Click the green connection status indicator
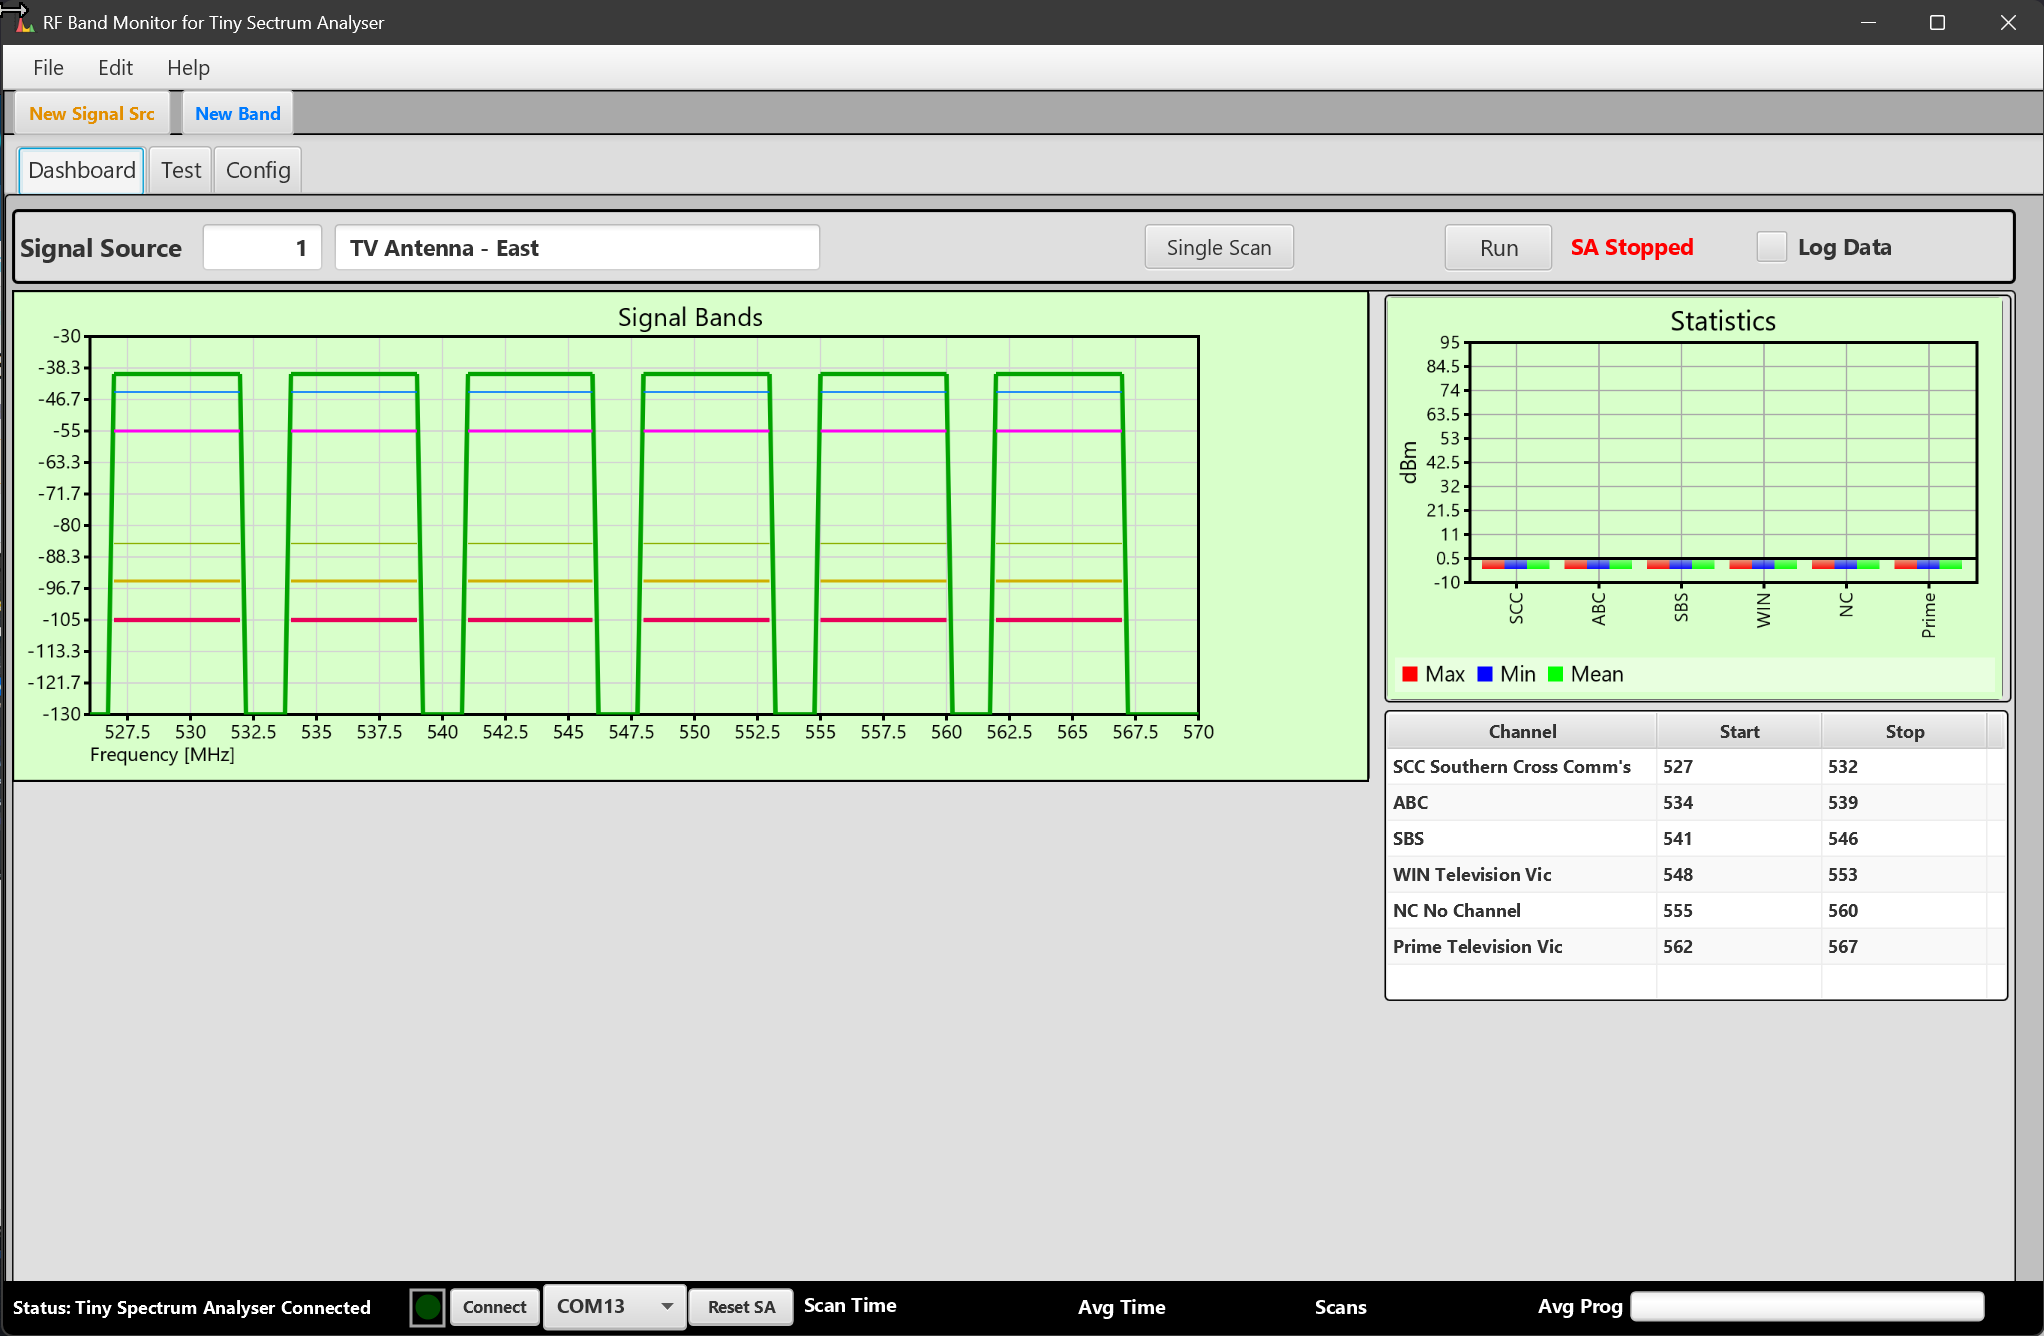2044x1336 pixels. (x=427, y=1306)
